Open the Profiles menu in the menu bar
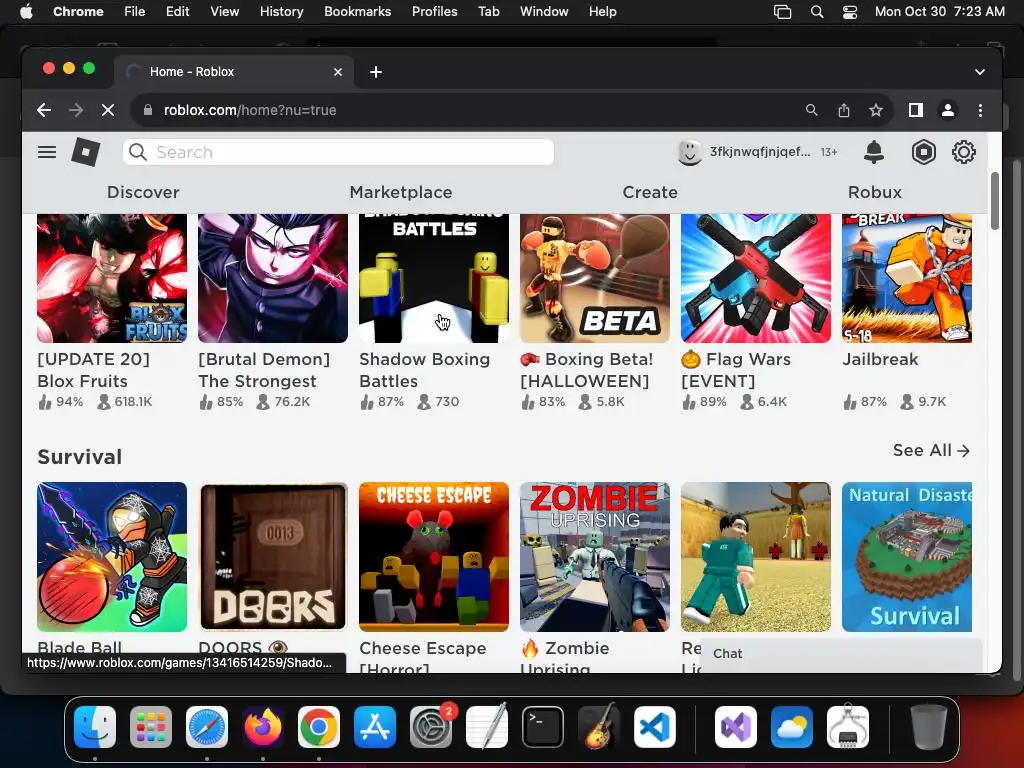 (x=434, y=12)
